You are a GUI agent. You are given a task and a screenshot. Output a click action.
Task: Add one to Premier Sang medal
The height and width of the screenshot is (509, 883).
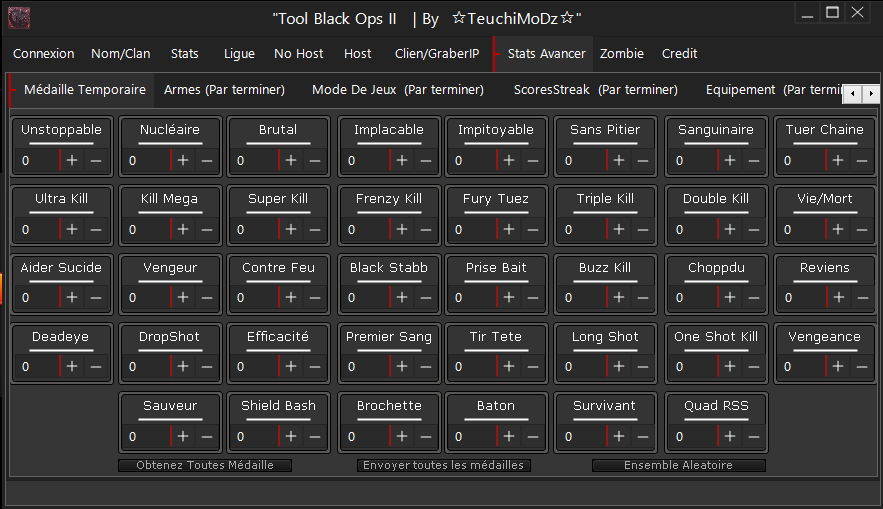[x=402, y=367]
